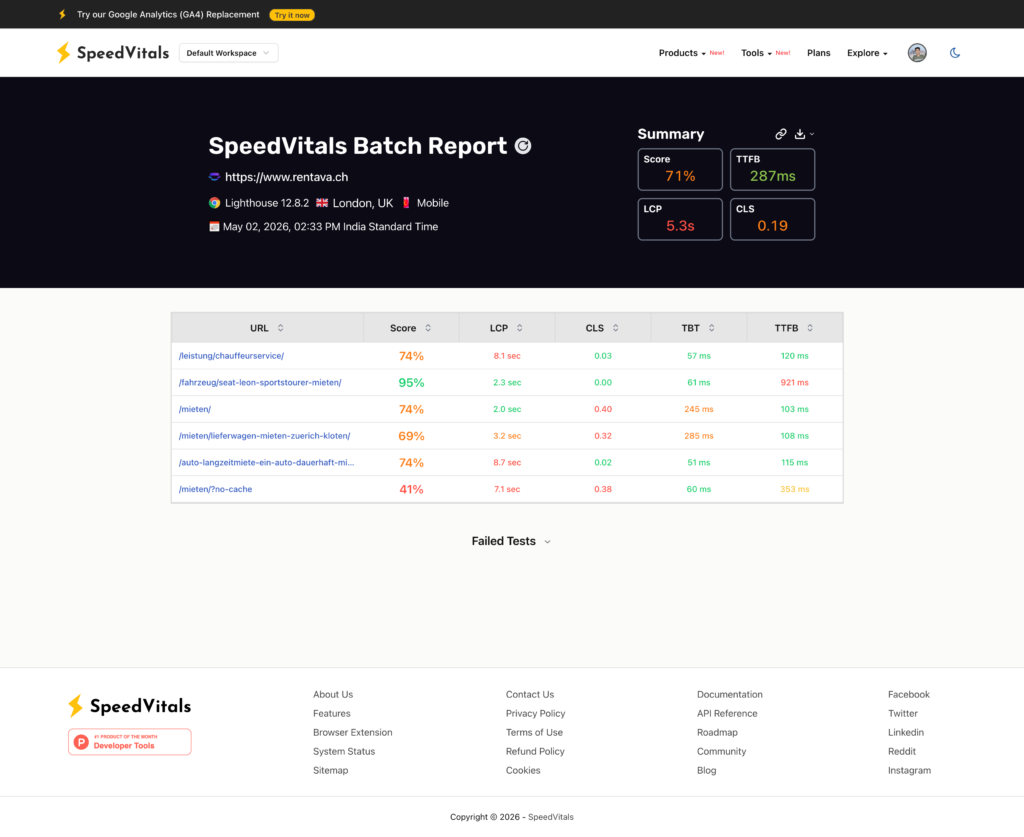Open the download report icon menu
This screenshot has height=837, width=1024.
803,134
